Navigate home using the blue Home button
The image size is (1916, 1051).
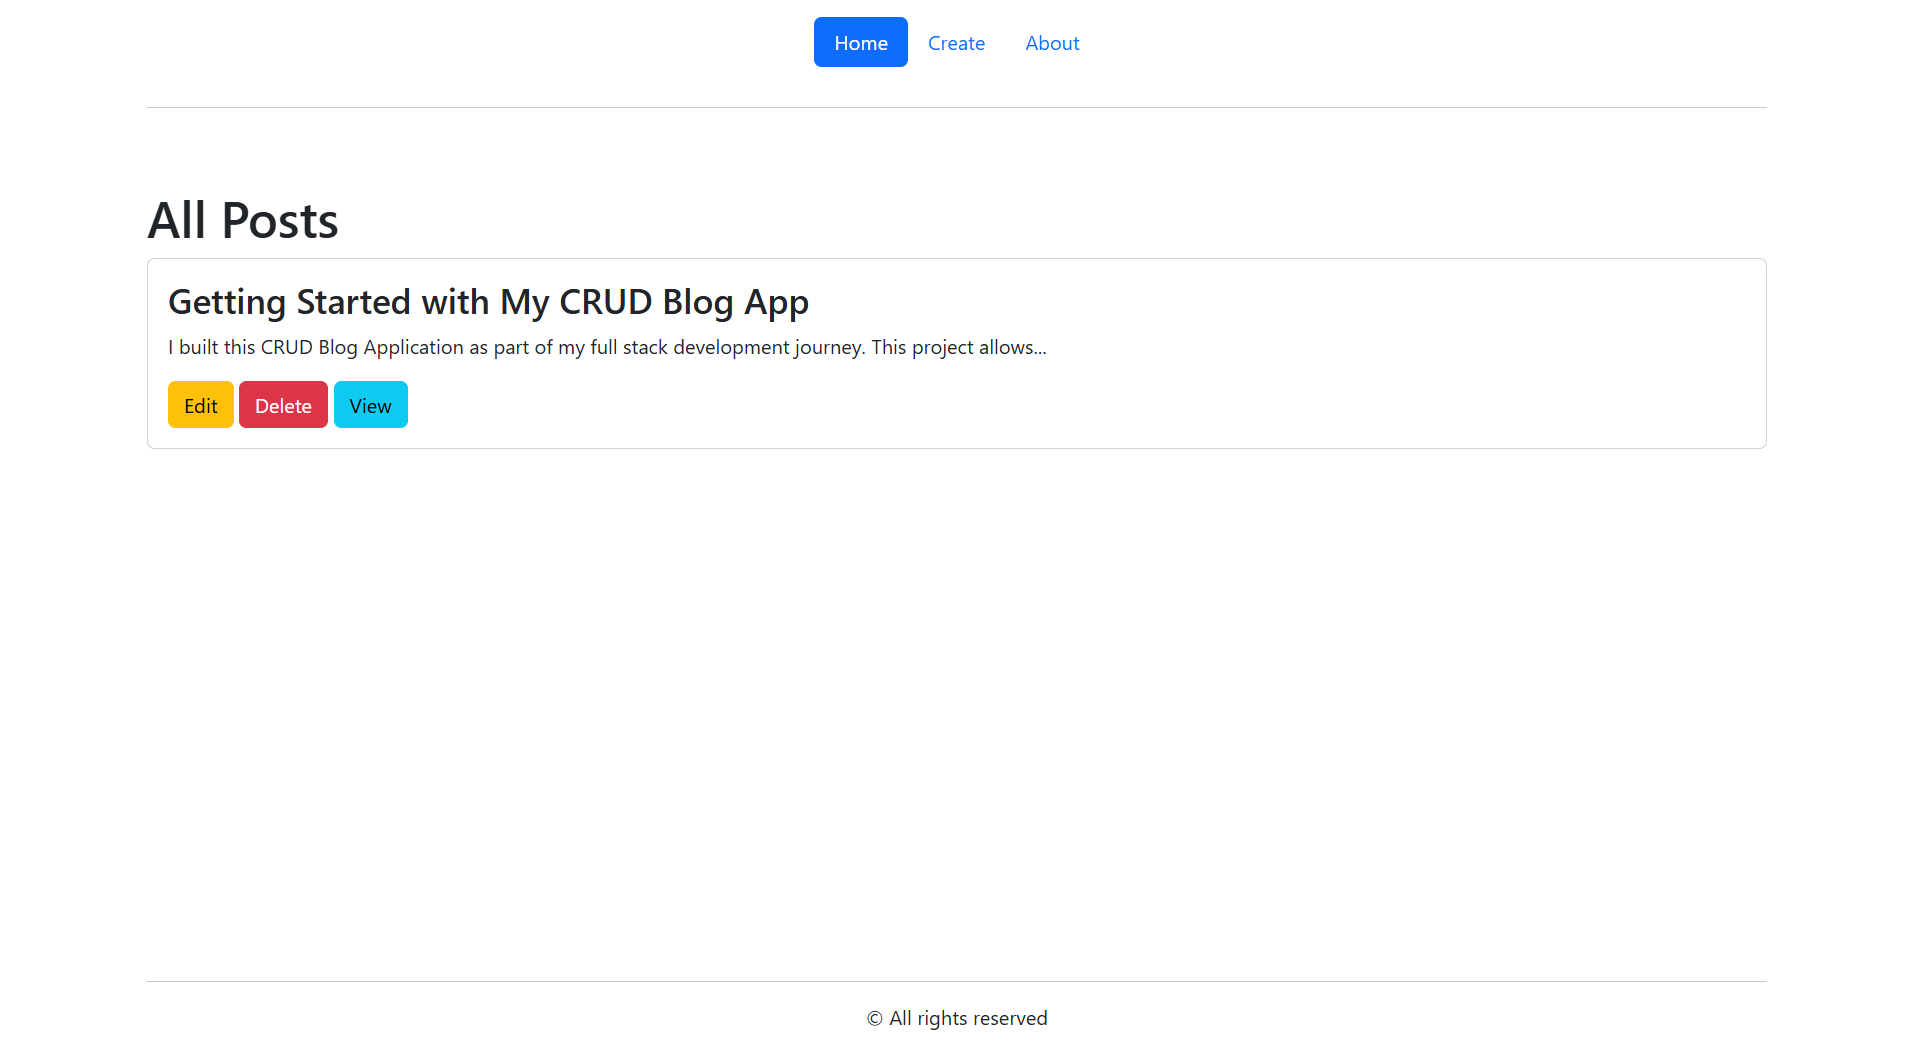(860, 42)
